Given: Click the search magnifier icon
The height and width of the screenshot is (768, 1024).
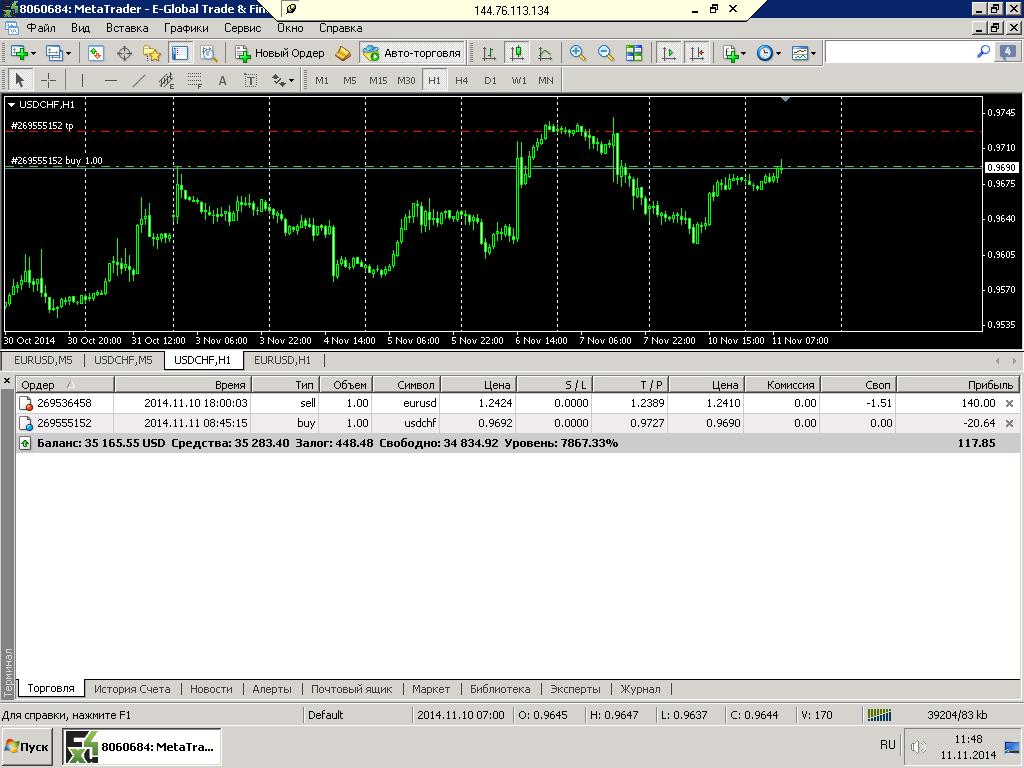Looking at the screenshot, I should click(x=983, y=52).
